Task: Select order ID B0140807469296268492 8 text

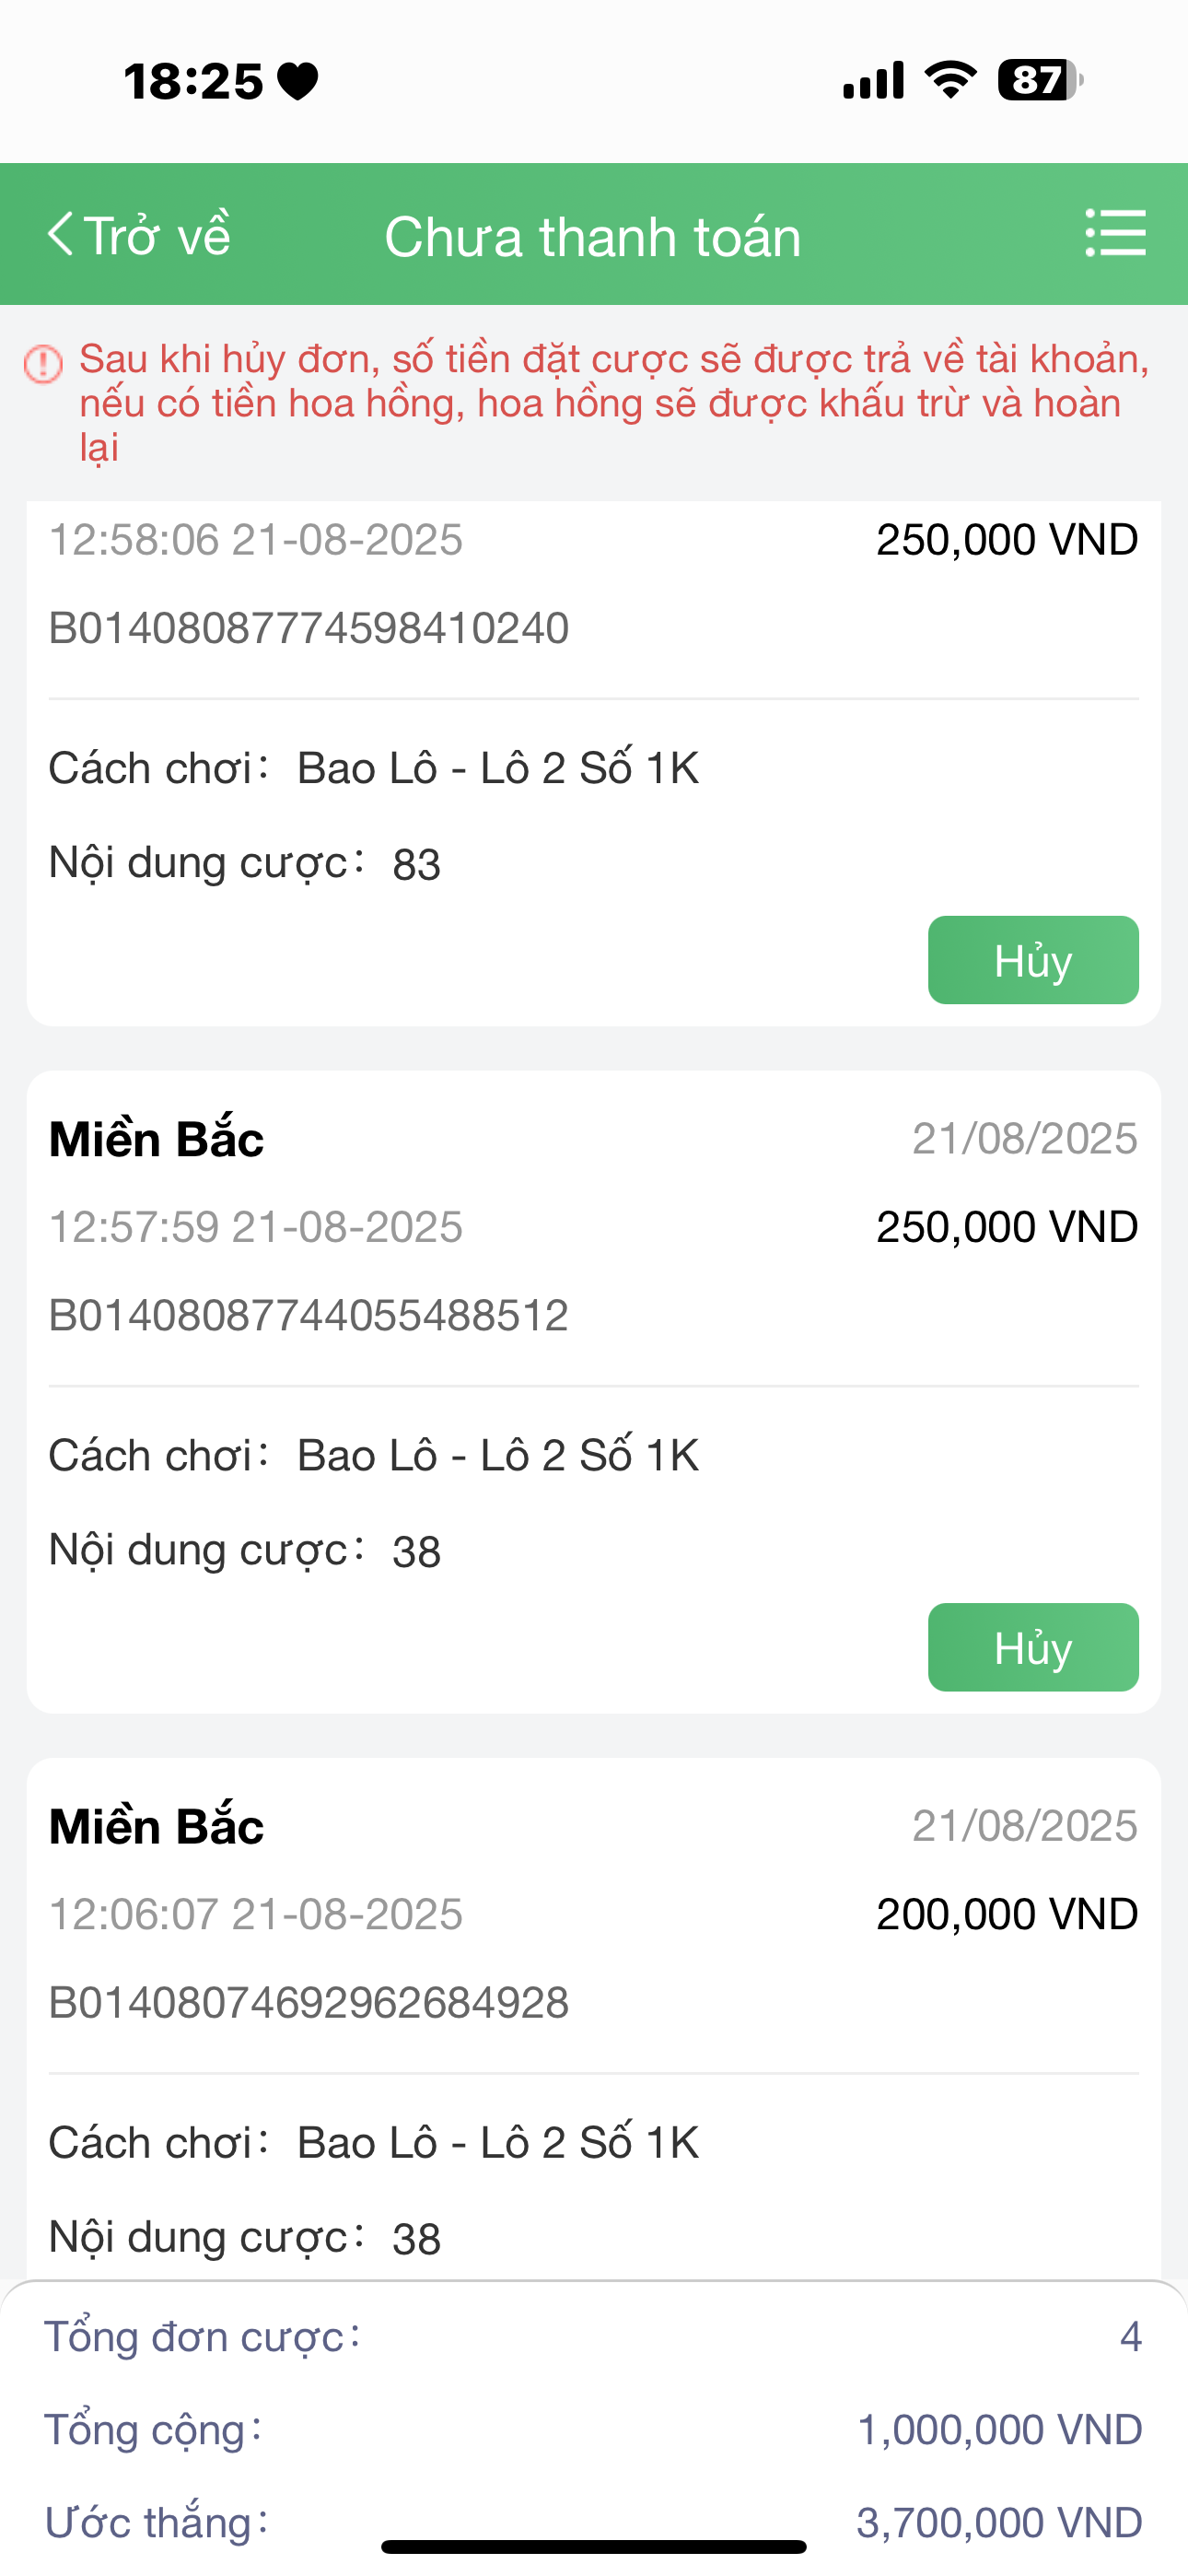Action: pyautogui.click(x=309, y=2002)
